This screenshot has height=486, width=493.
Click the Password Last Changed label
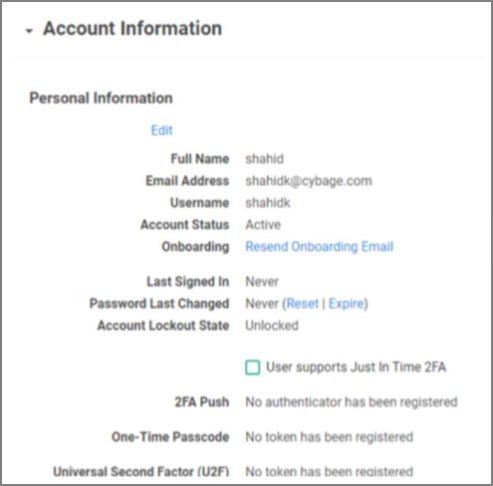point(159,304)
